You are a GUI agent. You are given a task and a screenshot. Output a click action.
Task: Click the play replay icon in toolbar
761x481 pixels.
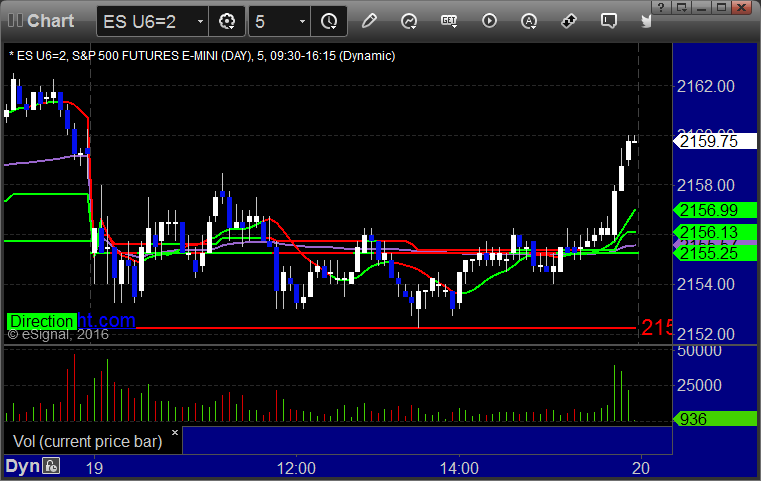pyautogui.click(x=489, y=21)
